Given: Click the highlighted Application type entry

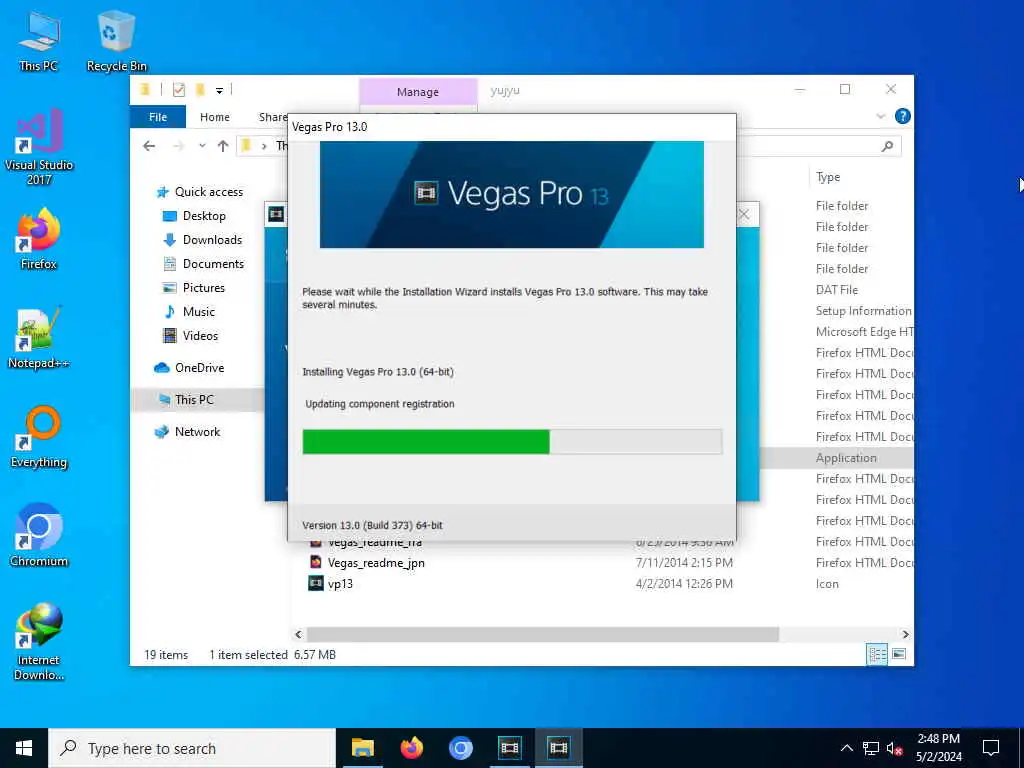Looking at the screenshot, I should [846, 458].
